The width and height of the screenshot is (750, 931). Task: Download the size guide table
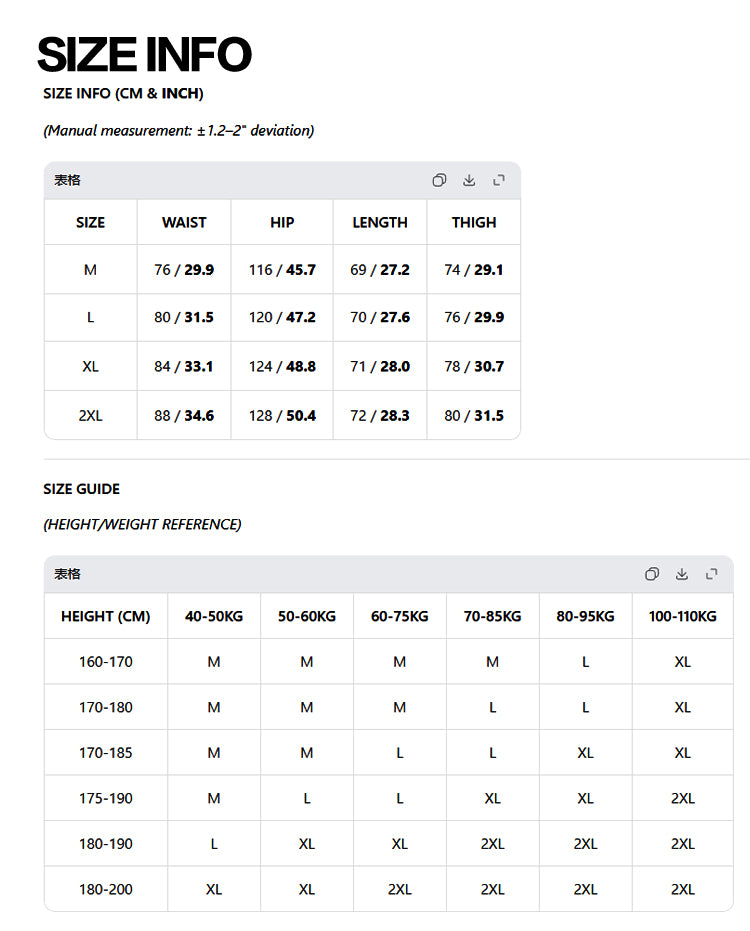(682, 574)
